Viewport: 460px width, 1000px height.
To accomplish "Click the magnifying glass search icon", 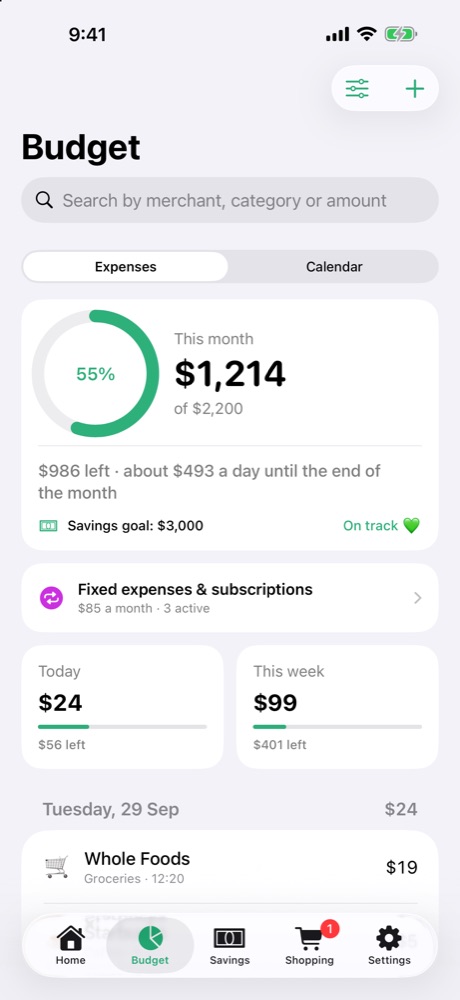I will [44, 200].
